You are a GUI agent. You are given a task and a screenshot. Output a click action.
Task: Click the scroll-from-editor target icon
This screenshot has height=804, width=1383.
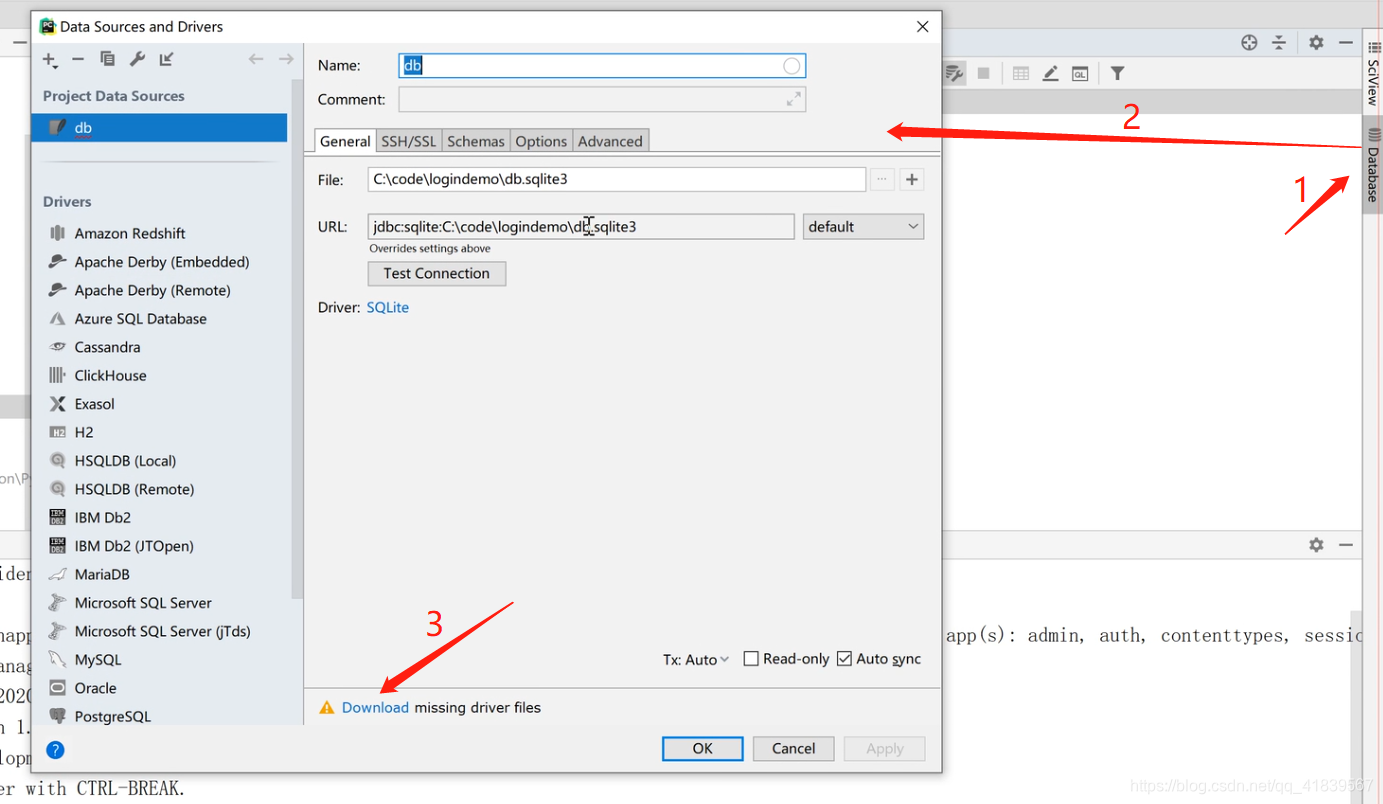click(1249, 42)
